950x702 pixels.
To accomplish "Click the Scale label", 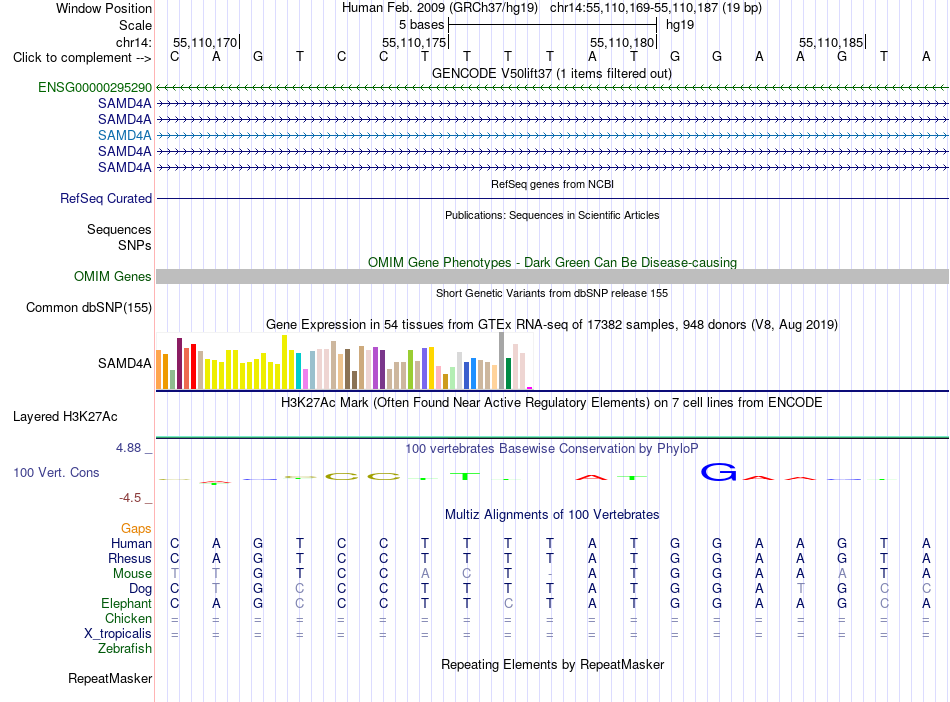I will click(x=135, y=25).
